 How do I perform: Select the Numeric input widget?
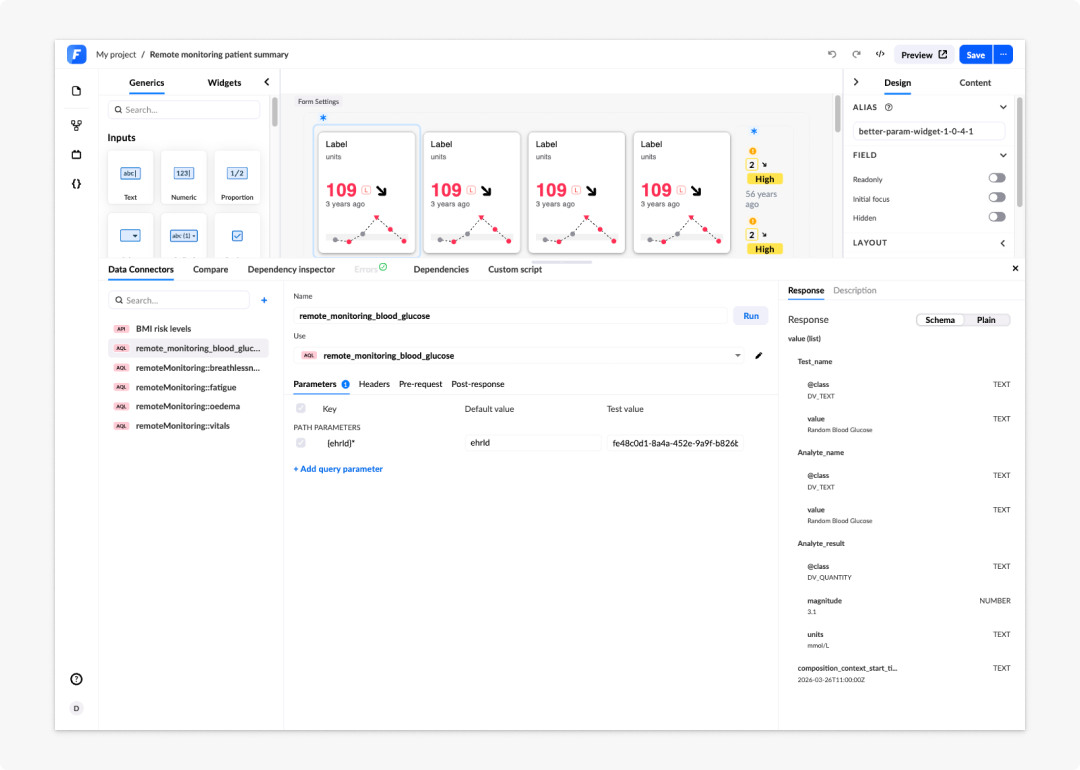tap(184, 178)
